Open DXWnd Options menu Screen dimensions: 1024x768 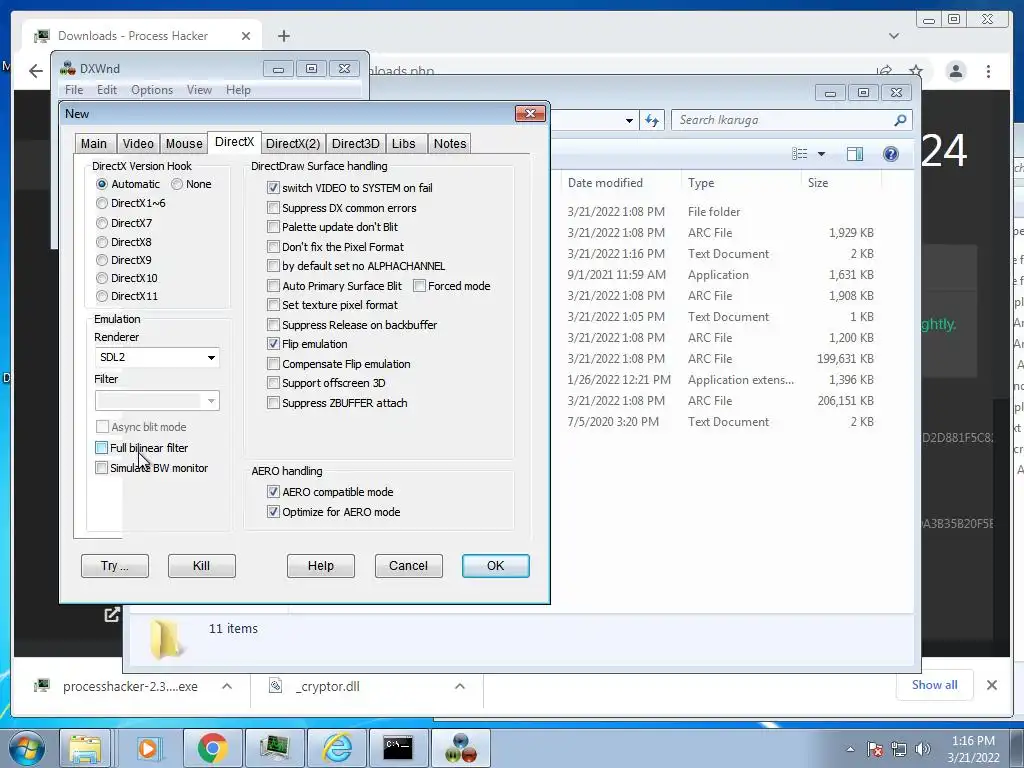pos(152,90)
